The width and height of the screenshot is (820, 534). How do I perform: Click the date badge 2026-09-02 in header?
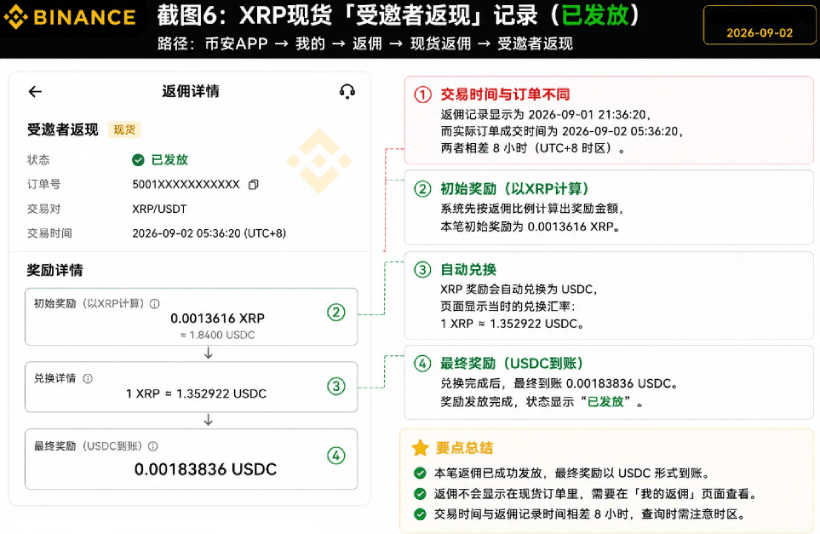(x=759, y=32)
